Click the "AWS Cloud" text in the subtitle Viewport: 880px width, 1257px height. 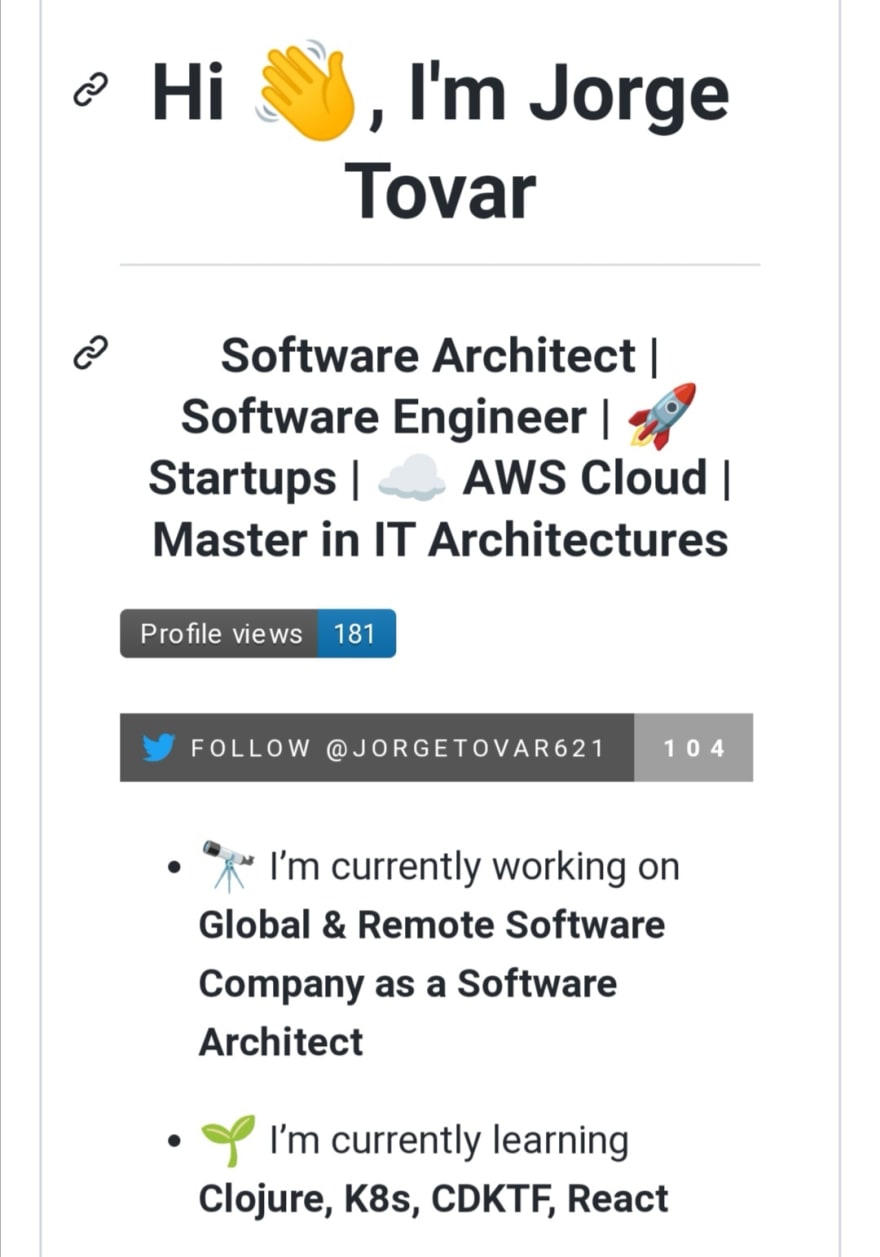(x=584, y=478)
